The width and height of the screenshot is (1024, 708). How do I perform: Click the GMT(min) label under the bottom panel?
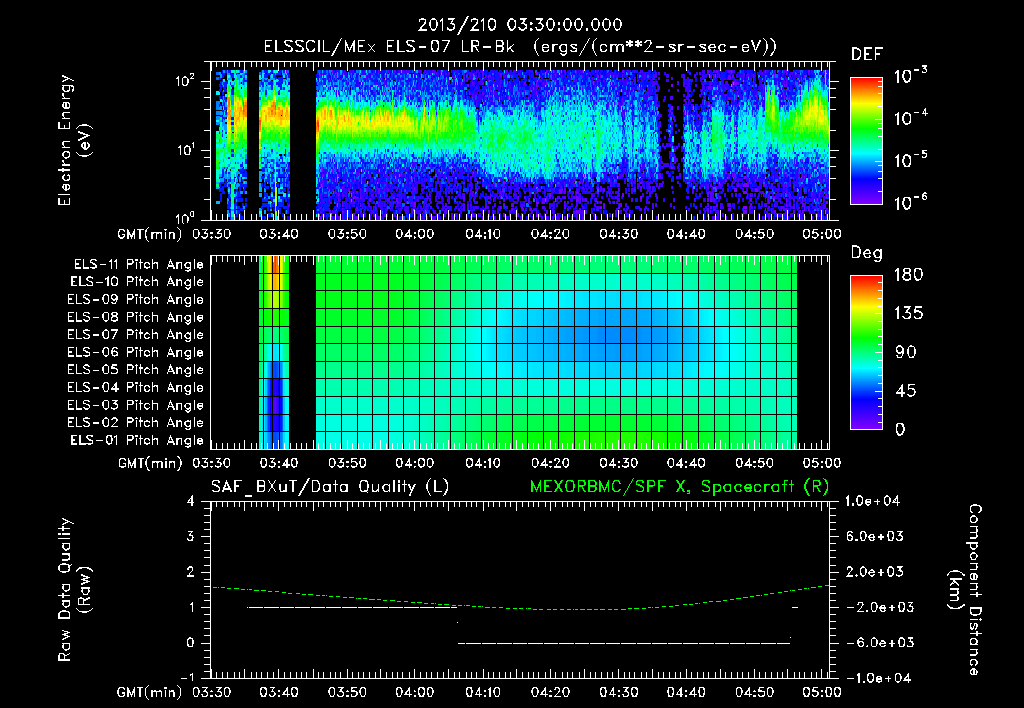coord(150,693)
